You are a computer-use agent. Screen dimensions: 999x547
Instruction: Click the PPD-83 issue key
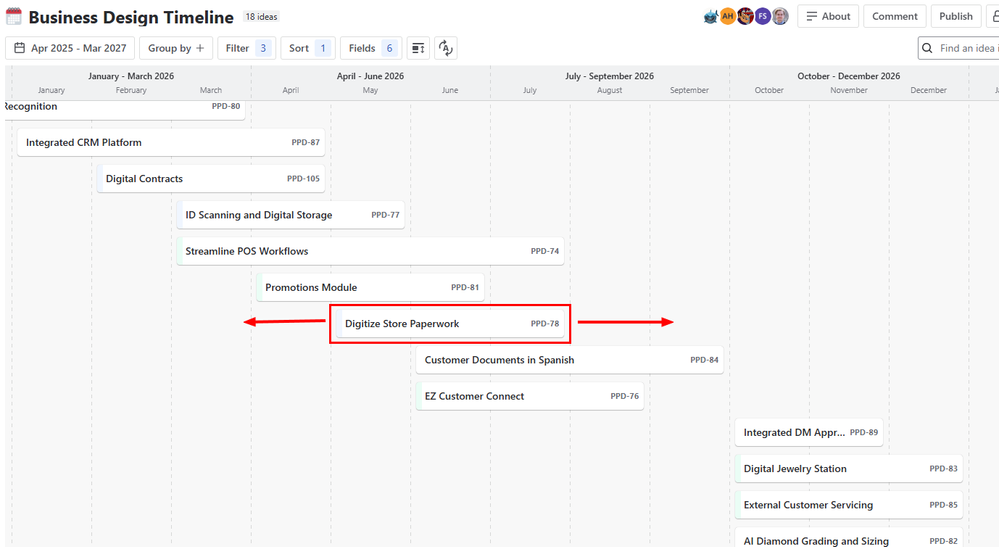pyautogui.click(x=944, y=469)
